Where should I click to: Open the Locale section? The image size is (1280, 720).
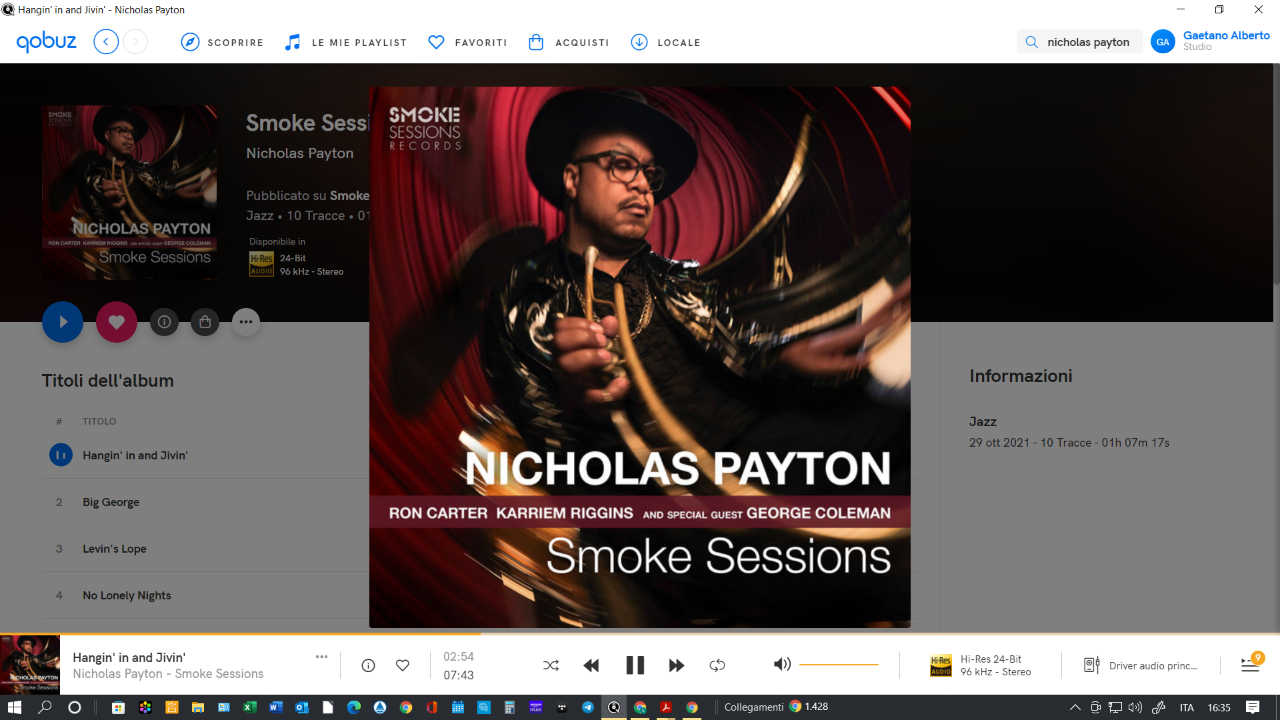coord(665,42)
